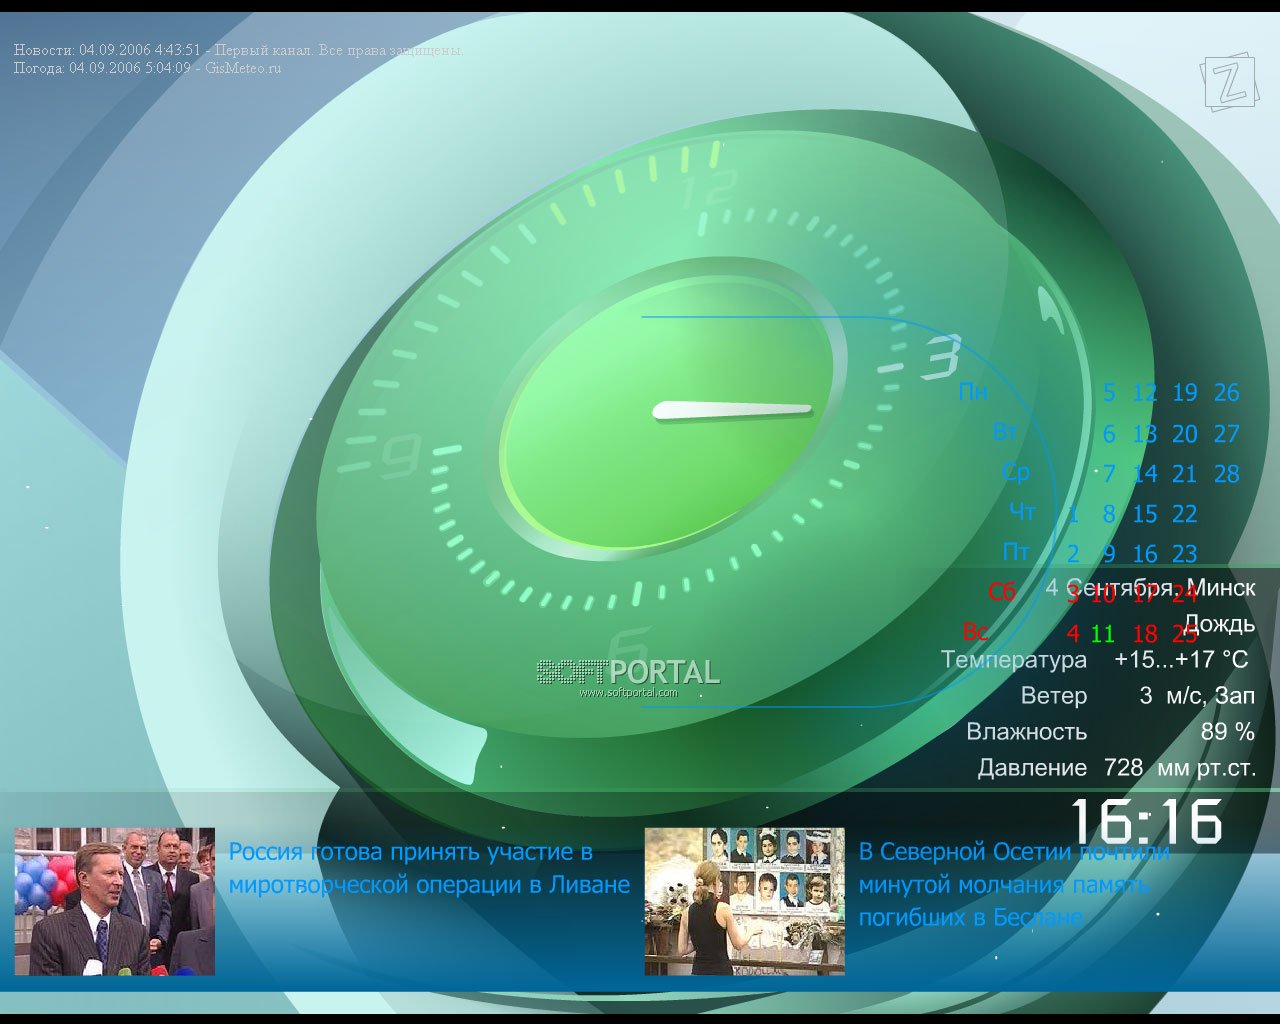Viewport: 1280px width, 1024px height.
Task: Click the Пн weekday label
Action: (x=972, y=392)
